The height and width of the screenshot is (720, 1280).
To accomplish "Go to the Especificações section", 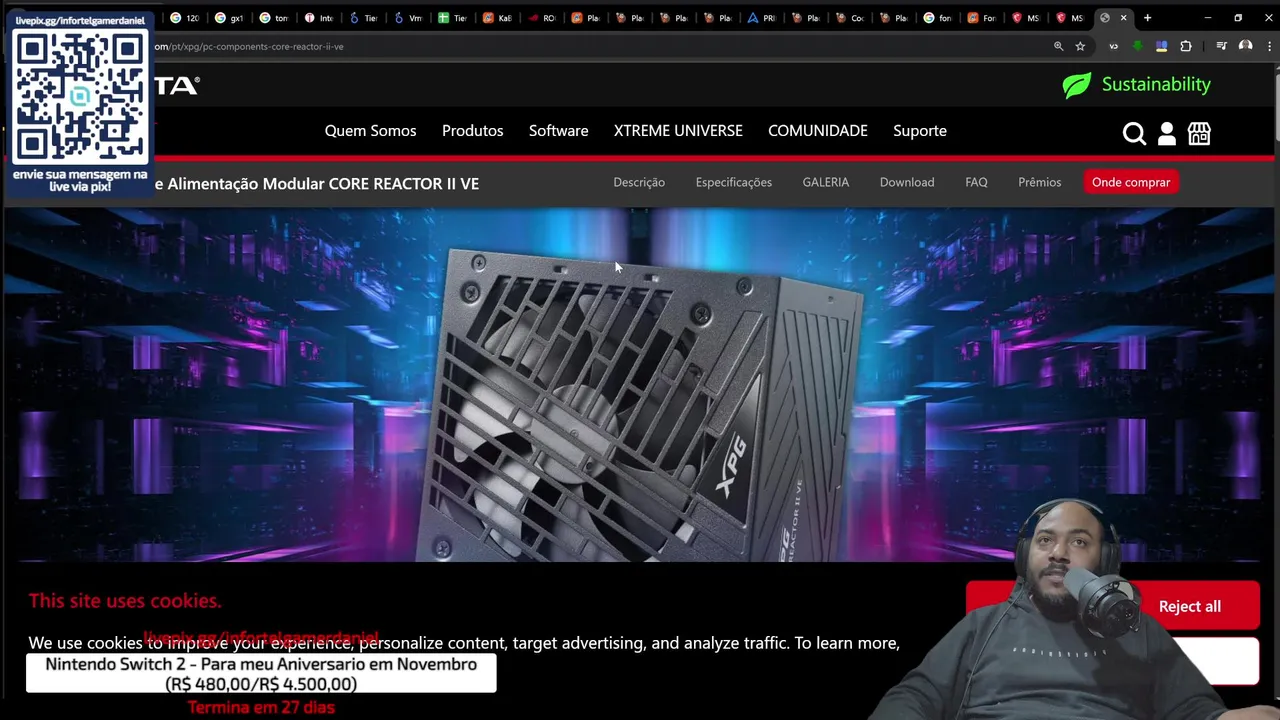I will (x=733, y=182).
